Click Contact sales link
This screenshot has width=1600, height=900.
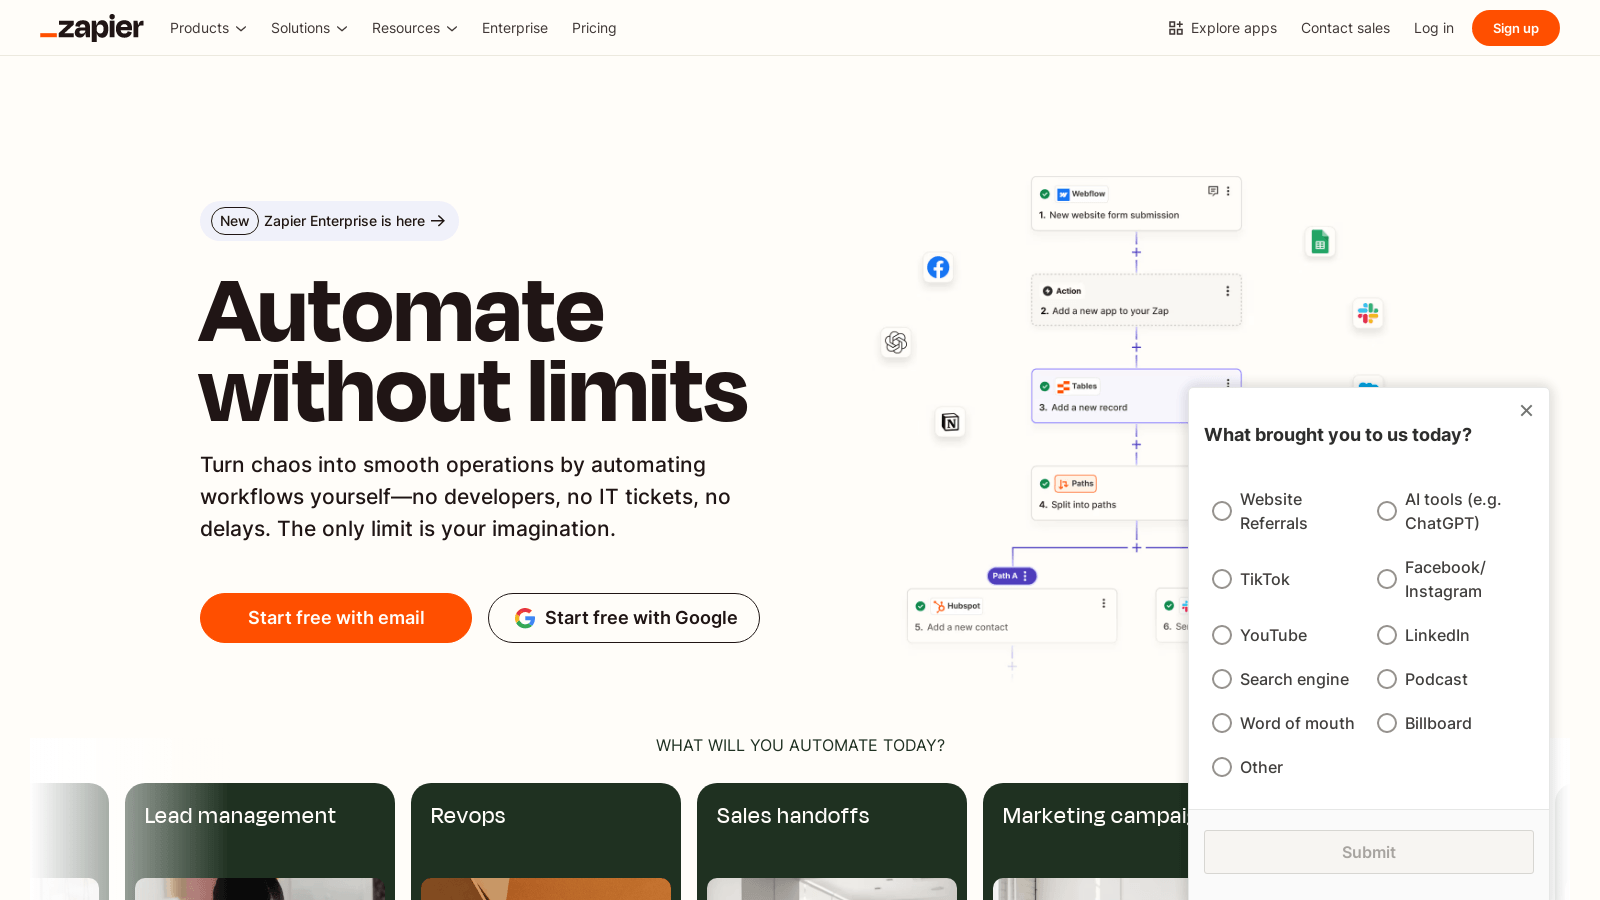[x=1345, y=28]
